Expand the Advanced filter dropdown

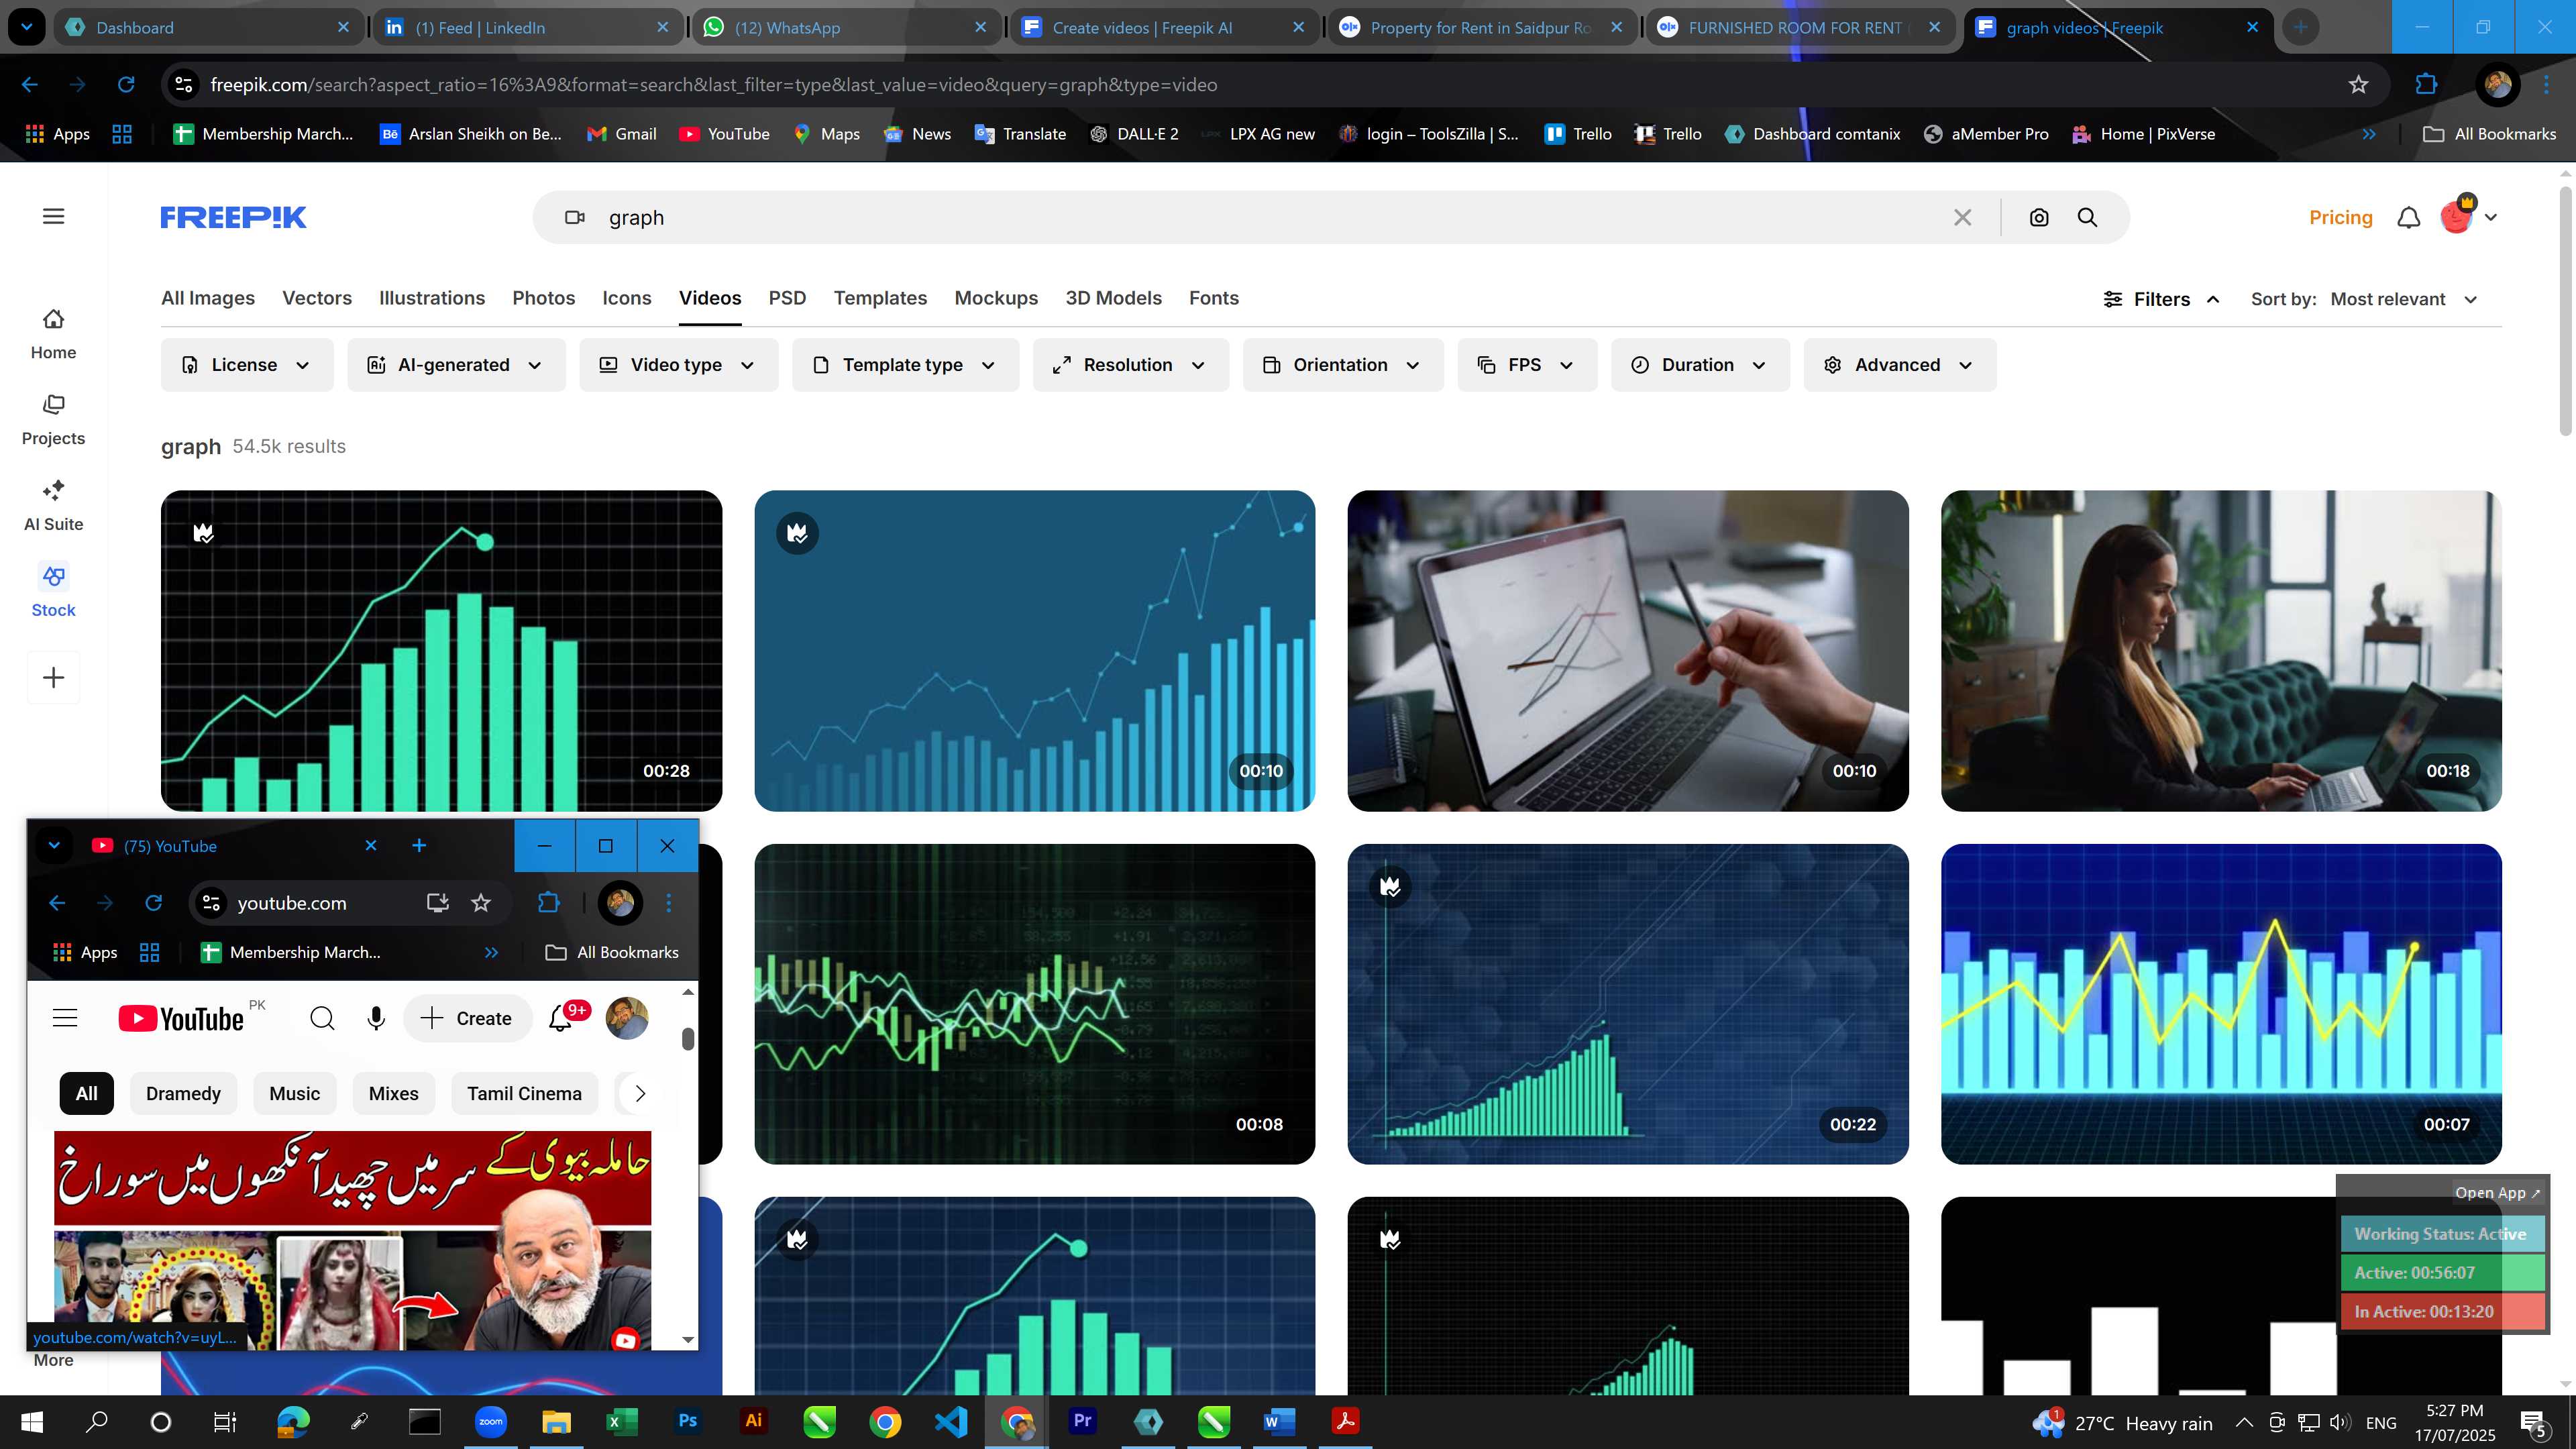click(1899, 365)
